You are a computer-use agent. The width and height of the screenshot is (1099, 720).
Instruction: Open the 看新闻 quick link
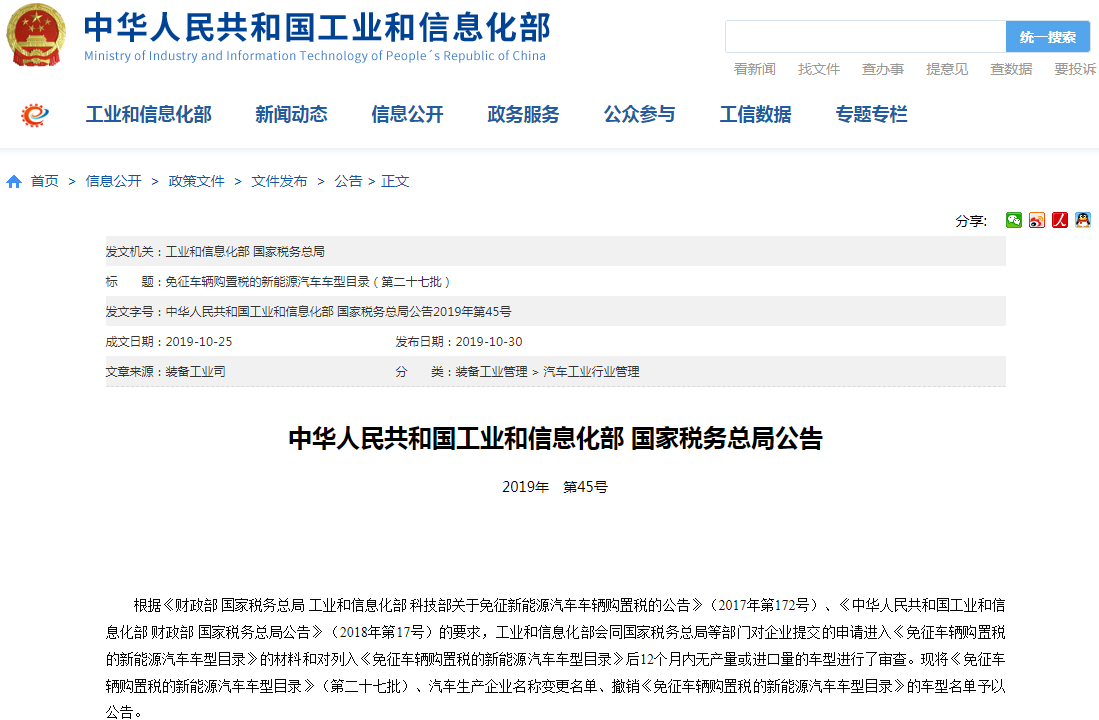pyautogui.click(x=754, y=69)
